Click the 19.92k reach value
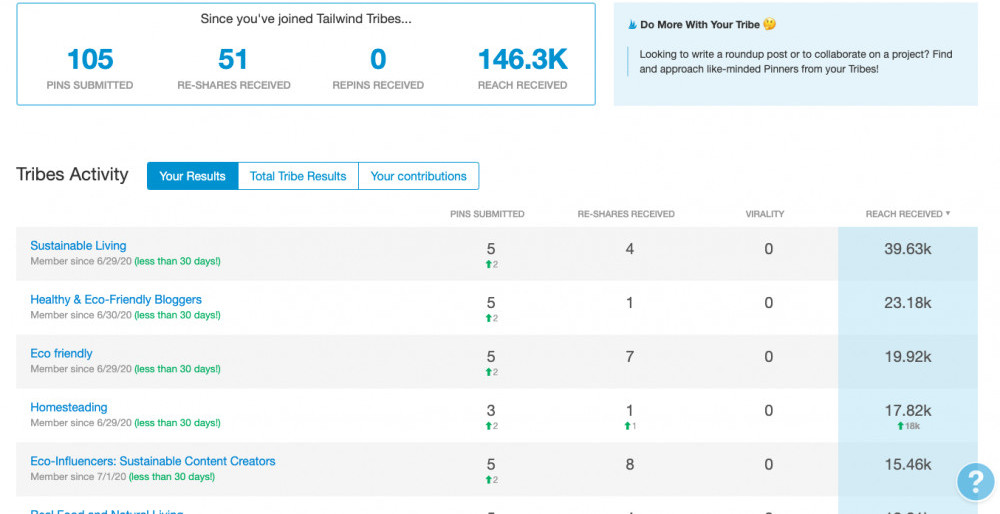 coord(908,357)
